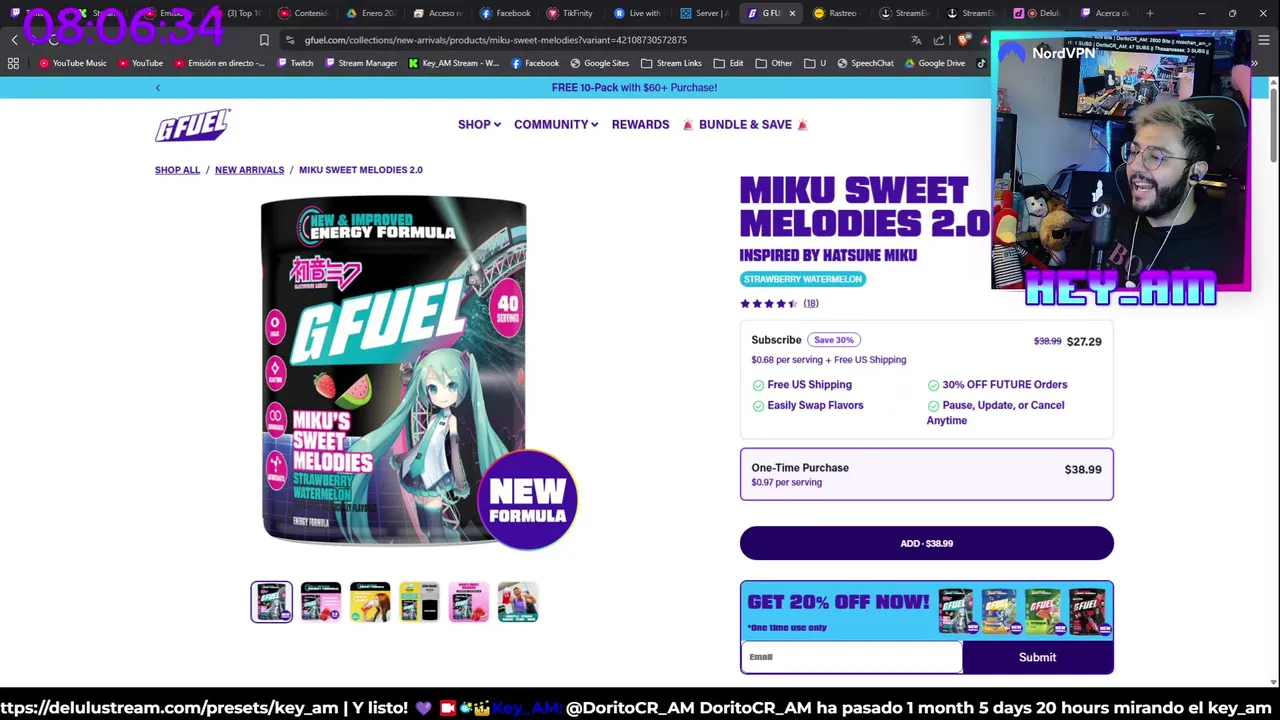
Task: Close the G FUEL tab
Action: point(792,13)
